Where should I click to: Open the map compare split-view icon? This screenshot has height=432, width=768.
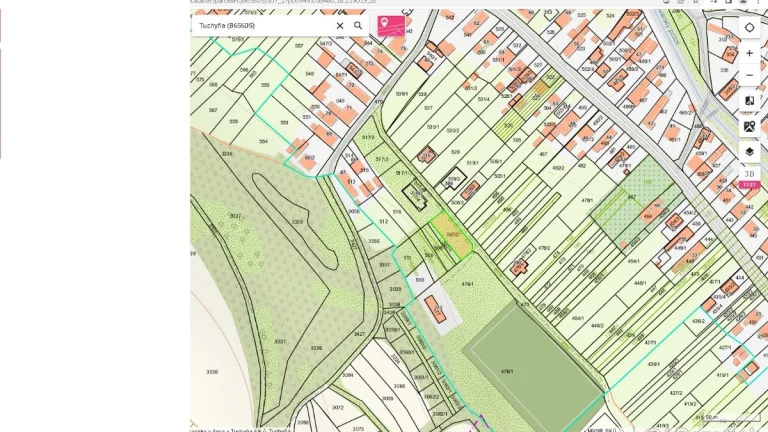[x=749, y=101]
